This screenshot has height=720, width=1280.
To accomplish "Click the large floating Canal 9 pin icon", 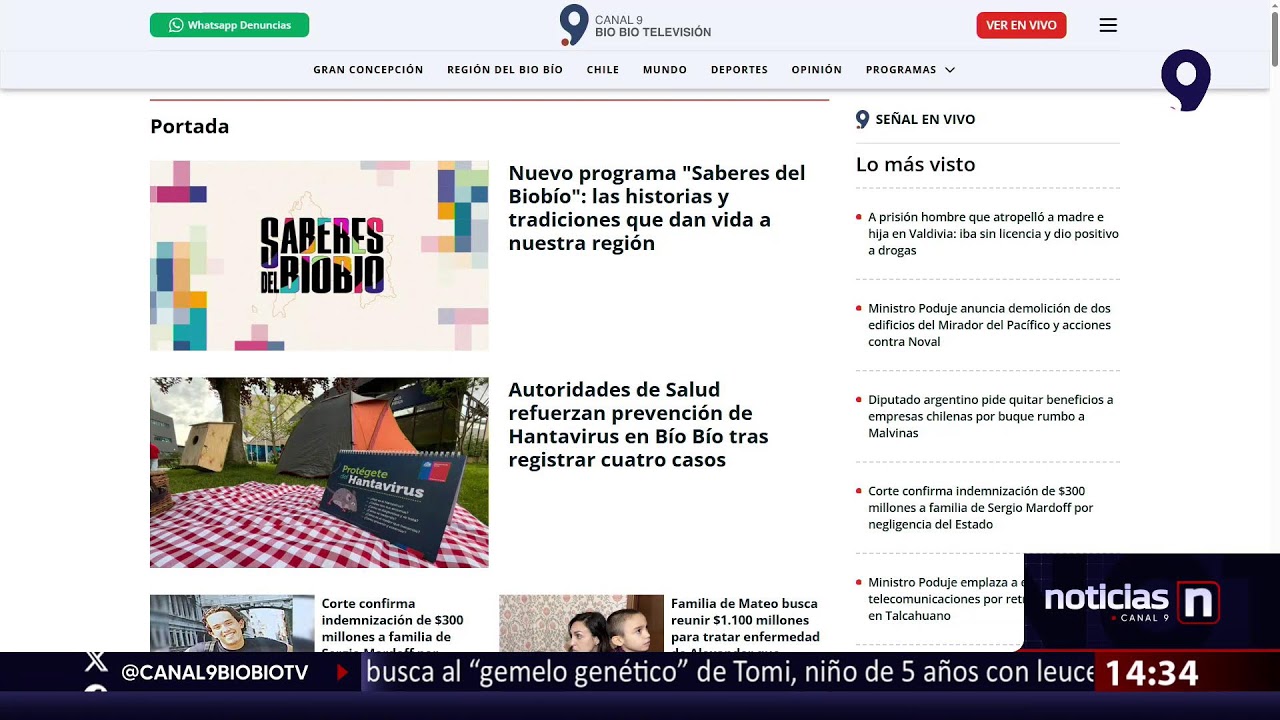I will [1186, 80].
